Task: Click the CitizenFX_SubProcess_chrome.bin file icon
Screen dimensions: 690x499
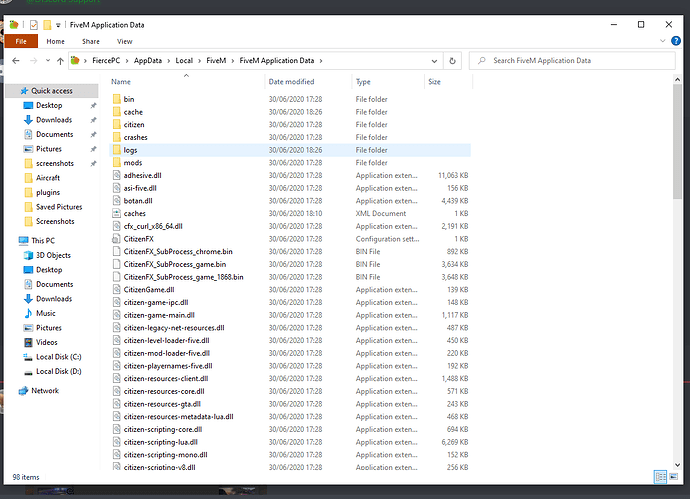Action: [x=117, y=252]
